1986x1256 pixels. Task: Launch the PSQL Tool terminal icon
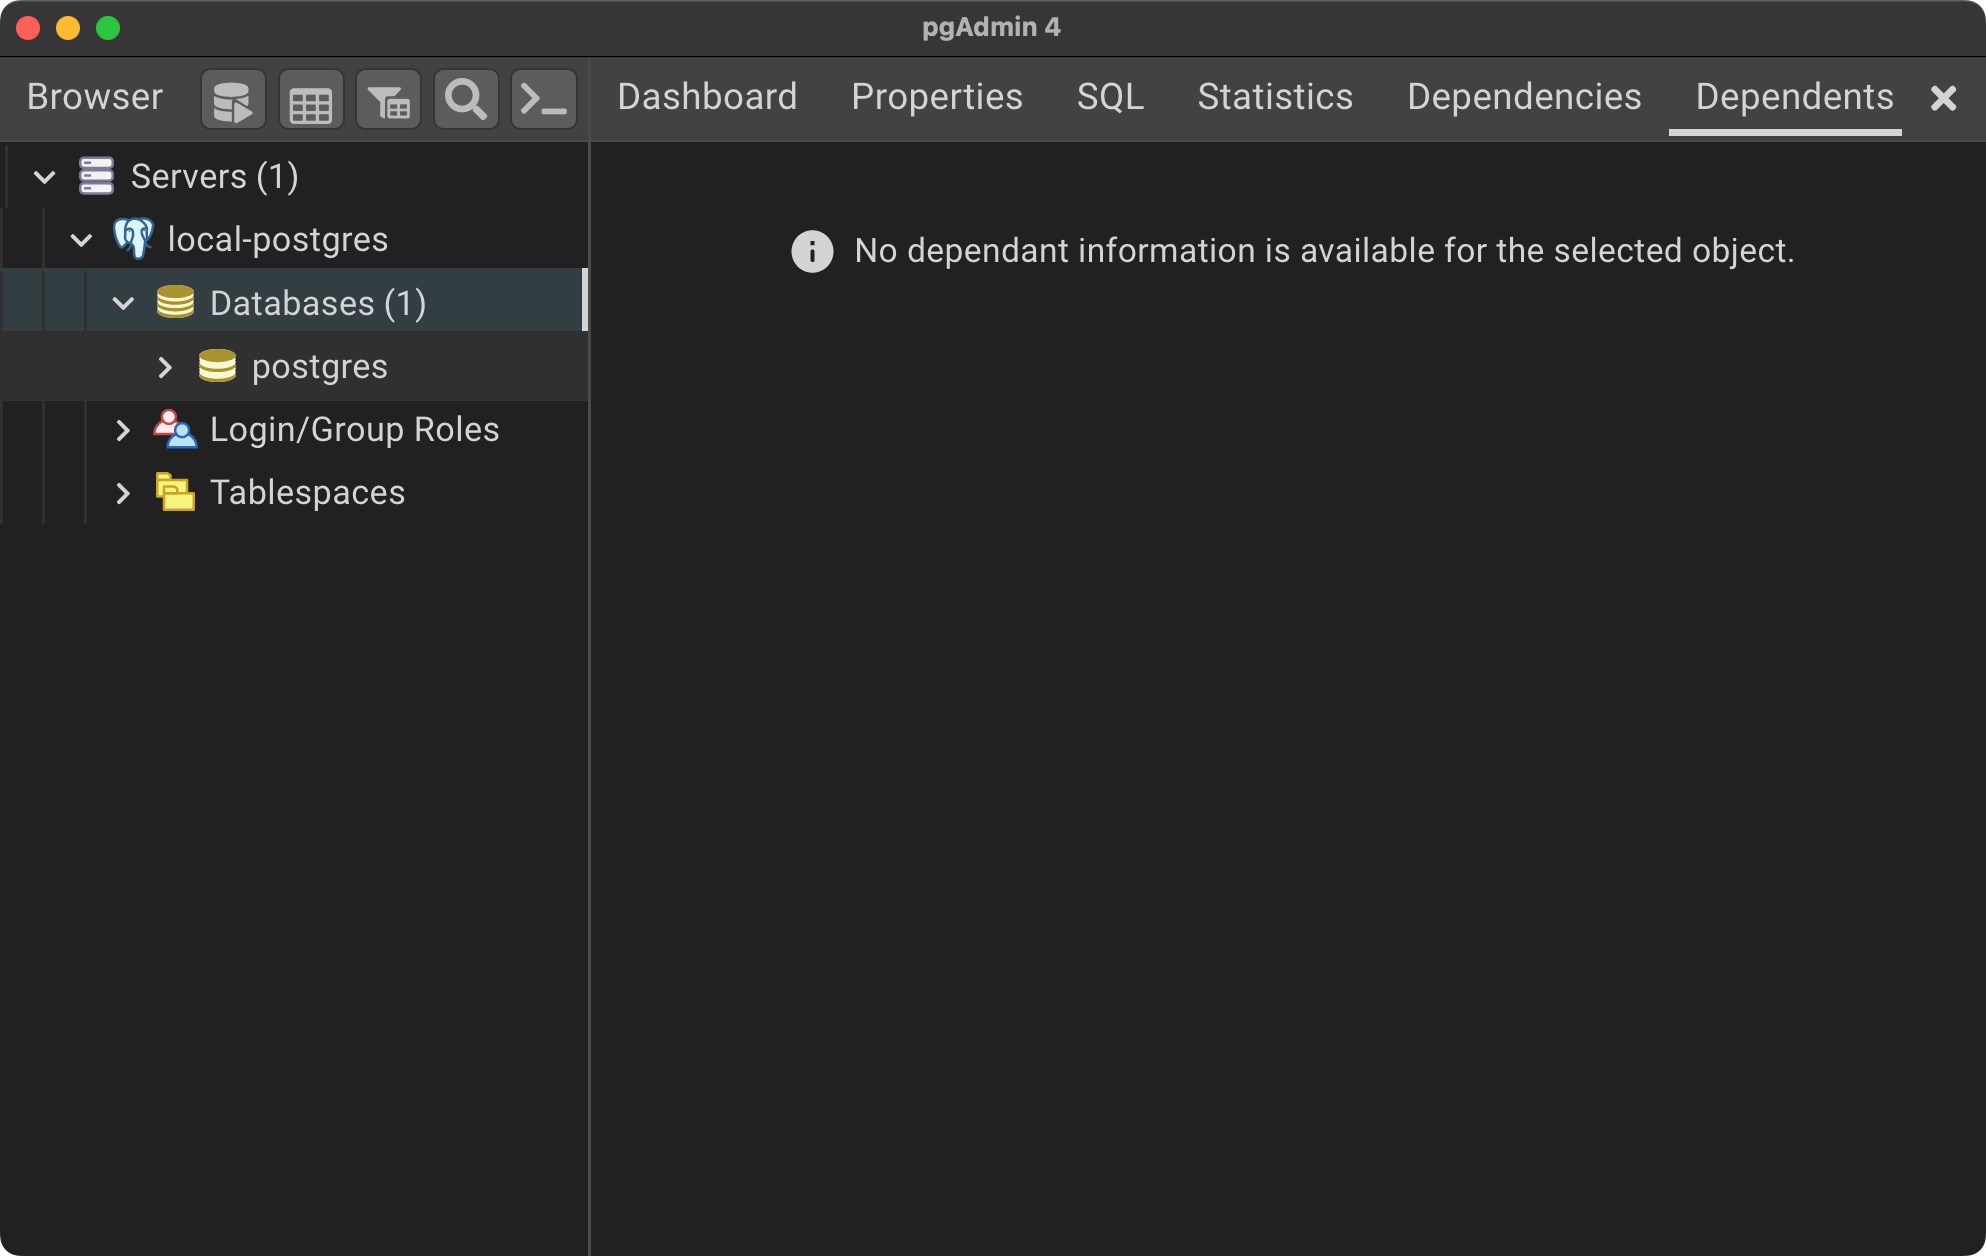tap(544, 99)
